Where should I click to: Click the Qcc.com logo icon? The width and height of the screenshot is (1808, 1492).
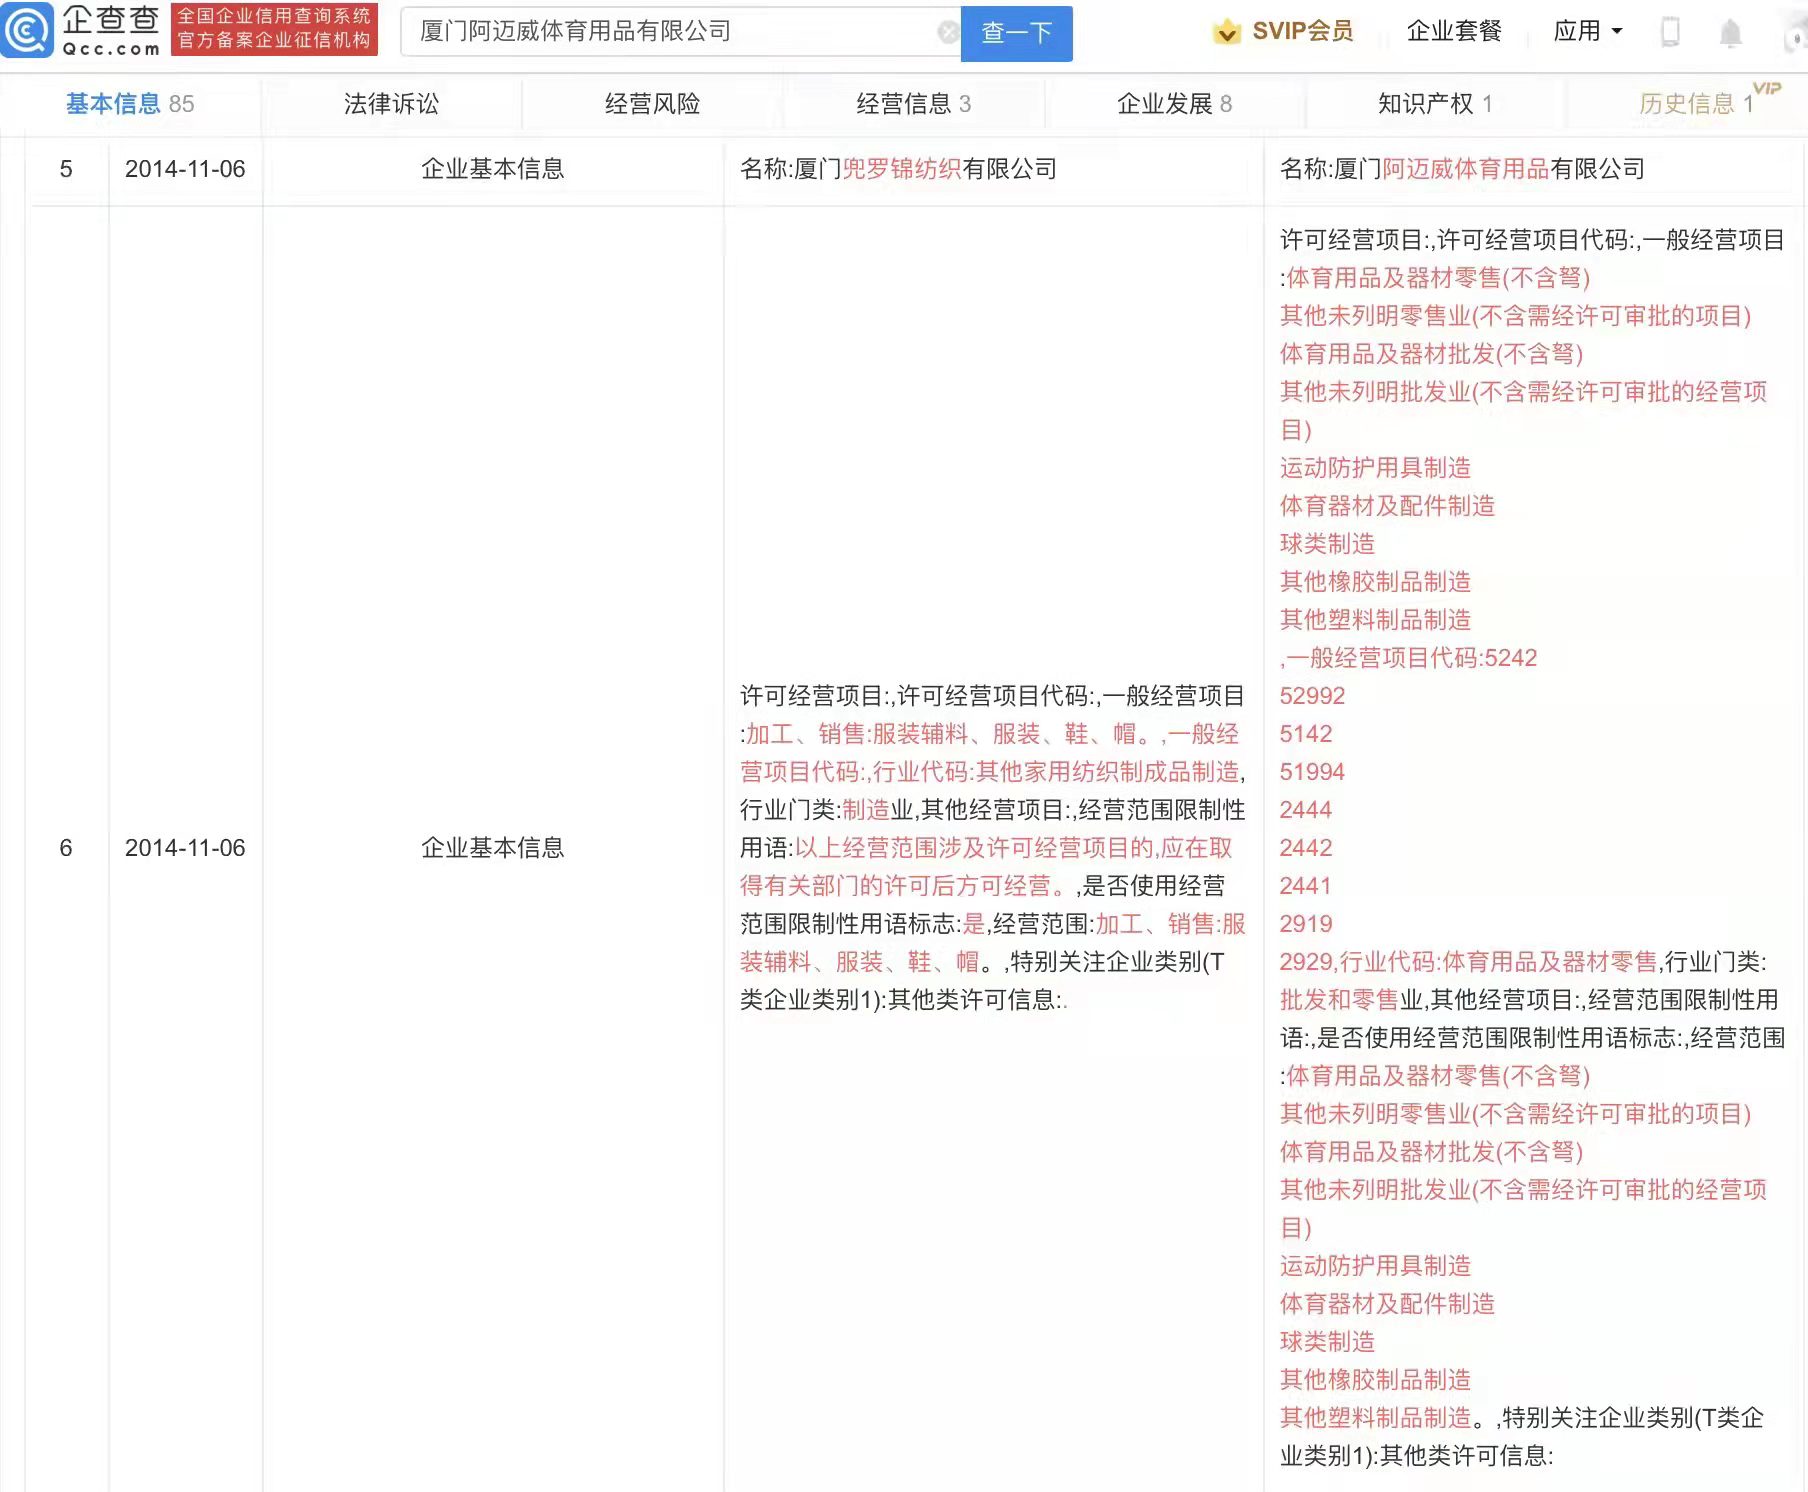click(27, 30)
